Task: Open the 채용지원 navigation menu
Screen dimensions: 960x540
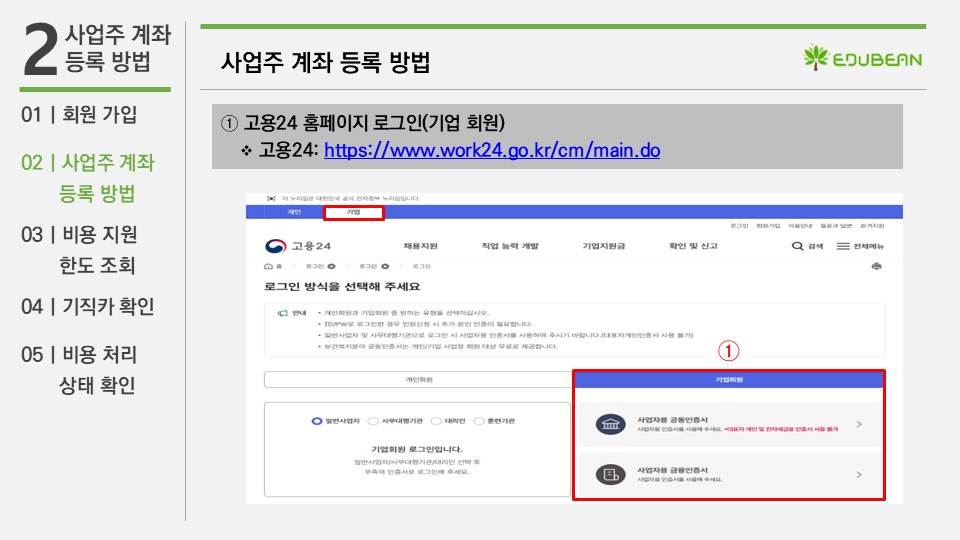Action: 420,246
